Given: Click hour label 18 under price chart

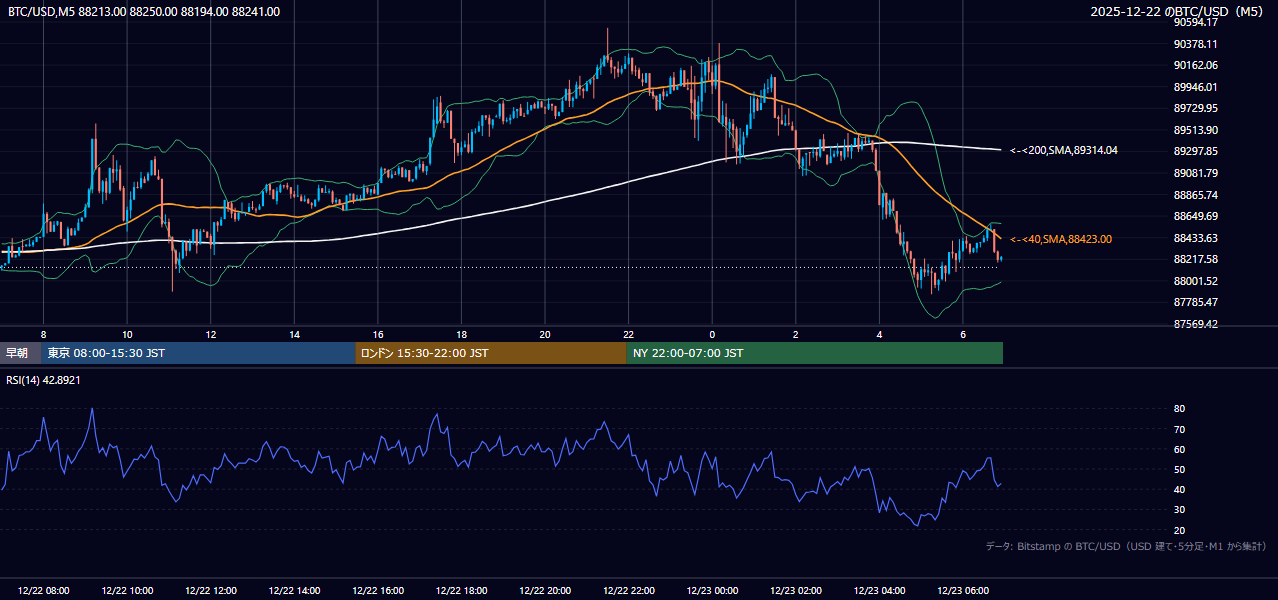Looking at the screenshot, I should click(461, 333).
